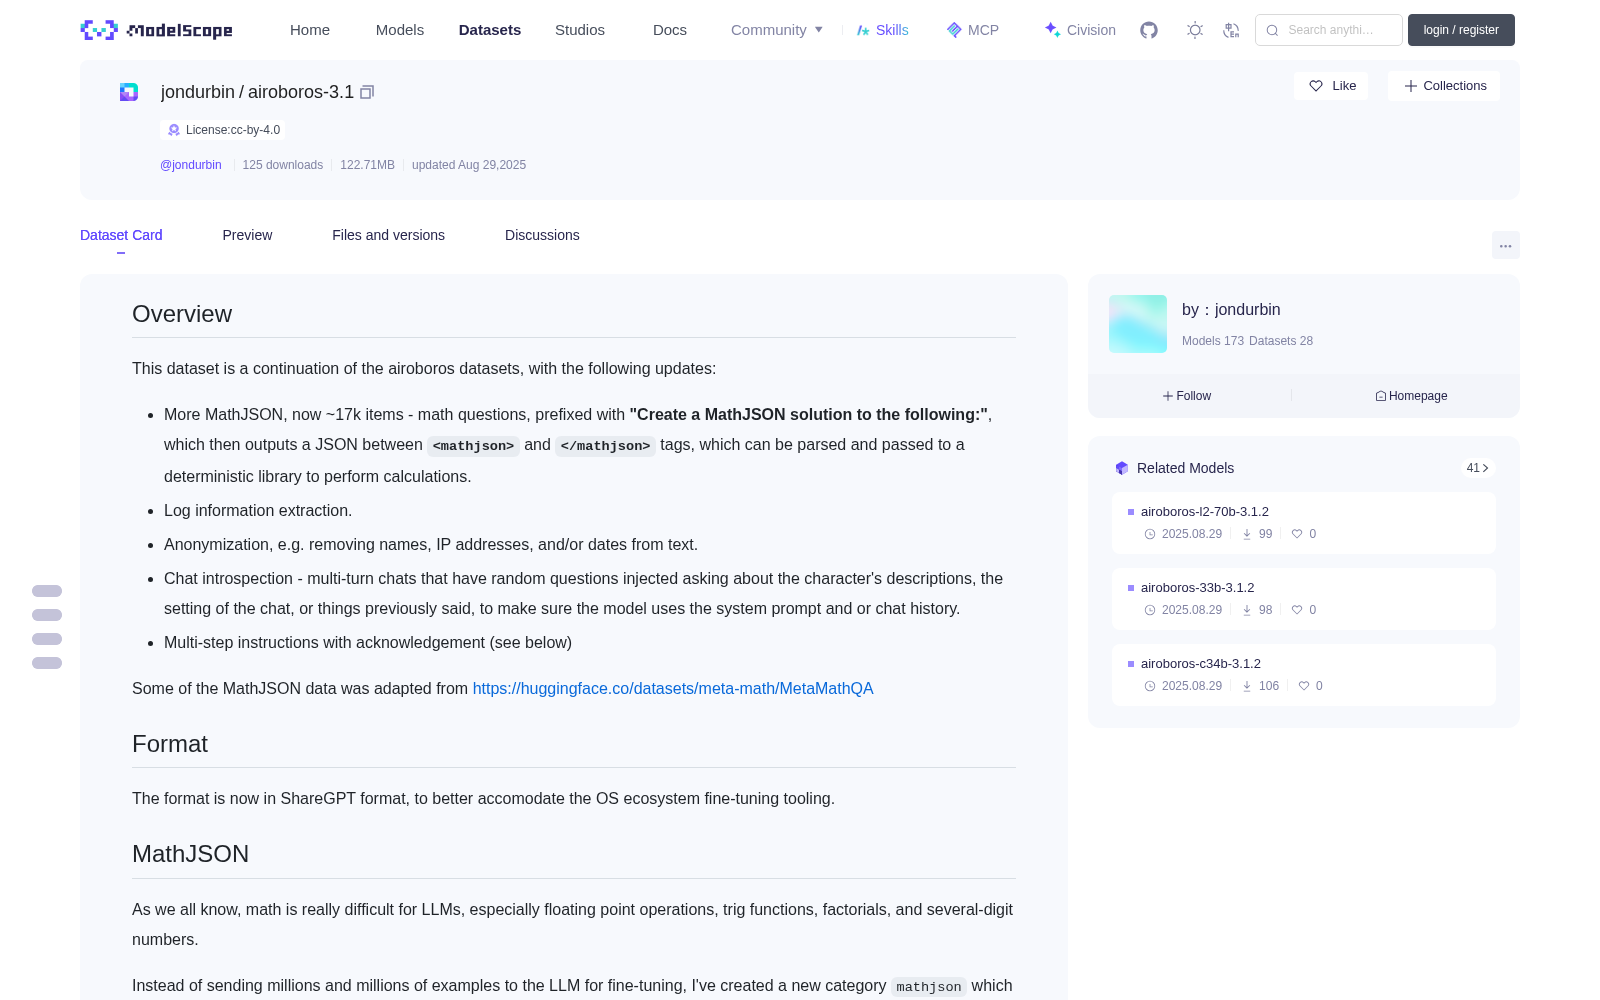
Task: Open the three-dot more options menu
Action: pyautogui.click(x=1506, y=246)
